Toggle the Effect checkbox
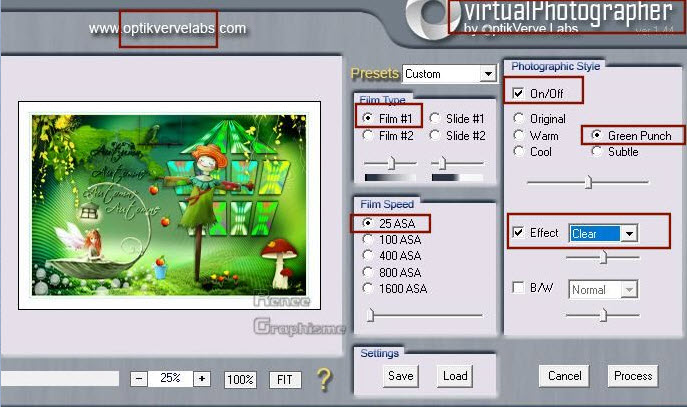Image resolution: width=687 pixels, height=407 pixels. (x=518, y=232)
